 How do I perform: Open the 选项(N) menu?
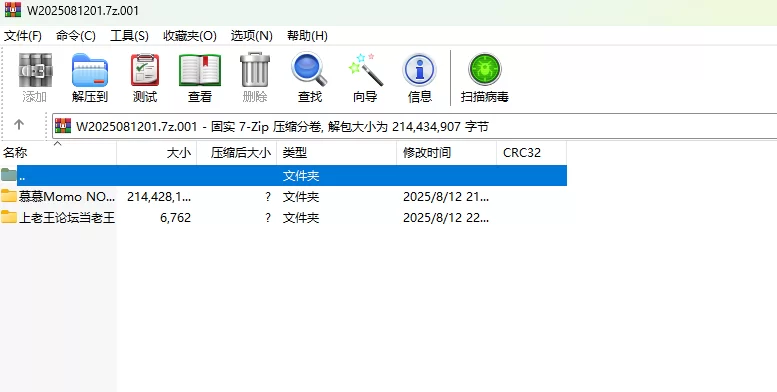pyautogui.click(x=252, y=36)
